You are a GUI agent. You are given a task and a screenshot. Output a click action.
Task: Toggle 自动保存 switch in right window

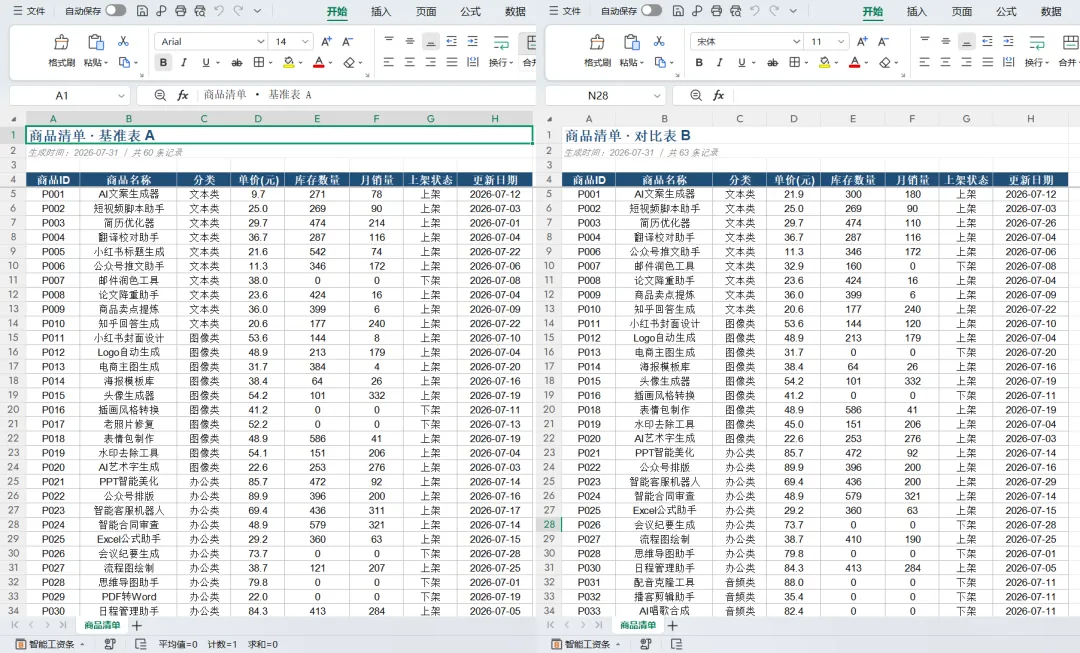652,10
